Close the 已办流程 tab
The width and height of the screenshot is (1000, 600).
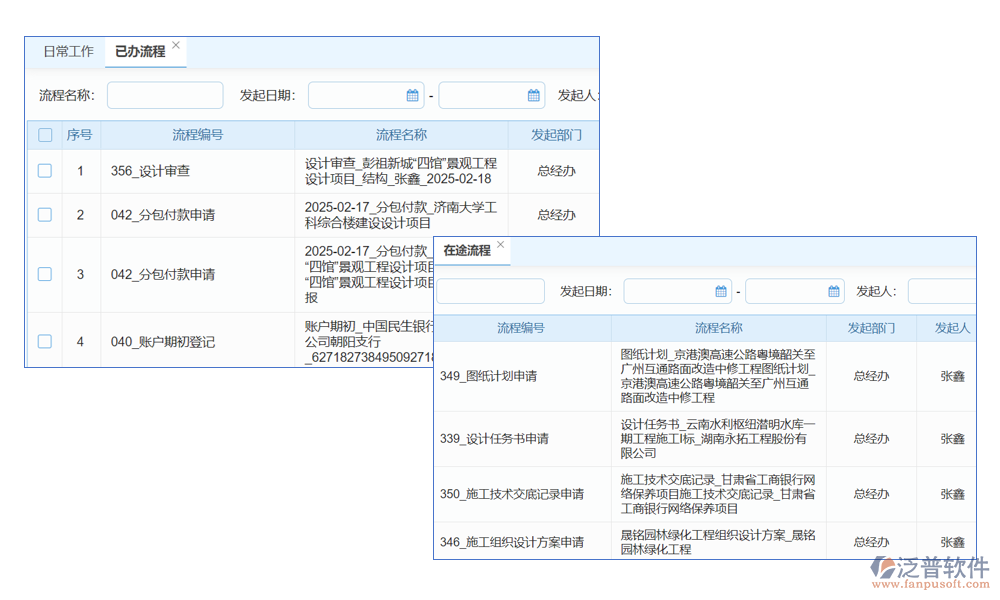[x=176, y=45]
